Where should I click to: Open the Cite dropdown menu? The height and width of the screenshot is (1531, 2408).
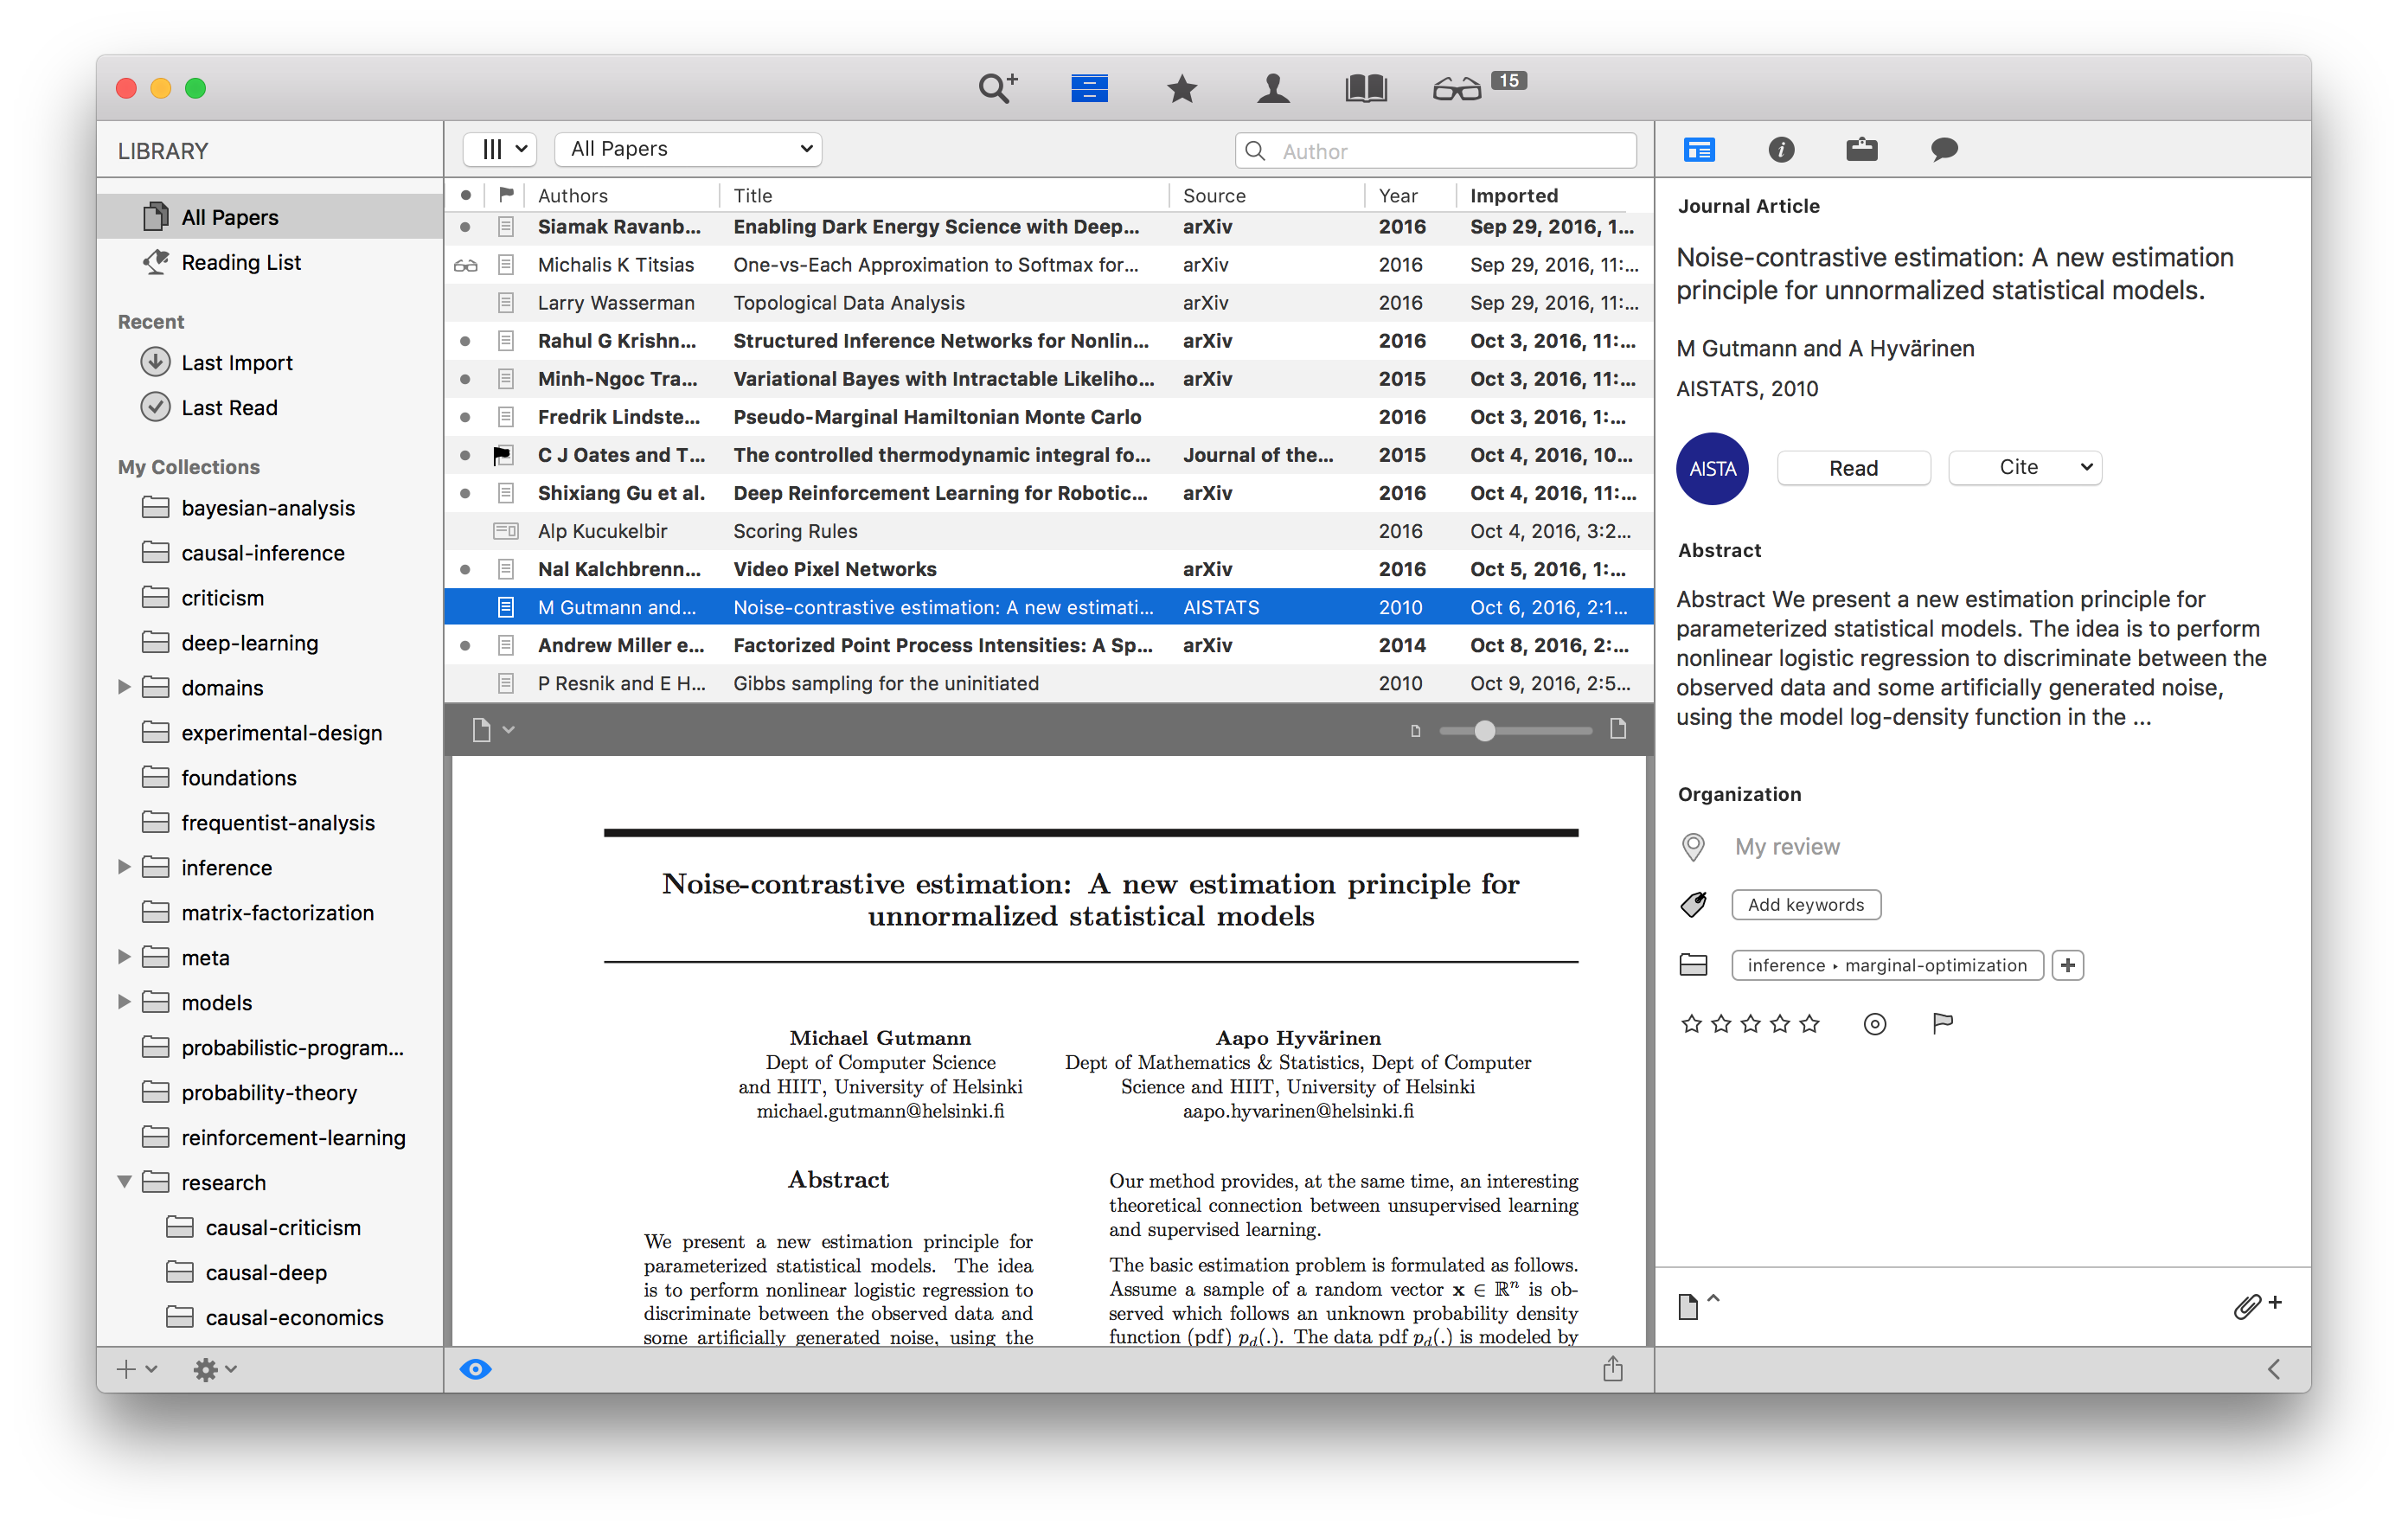point(2024,467)
